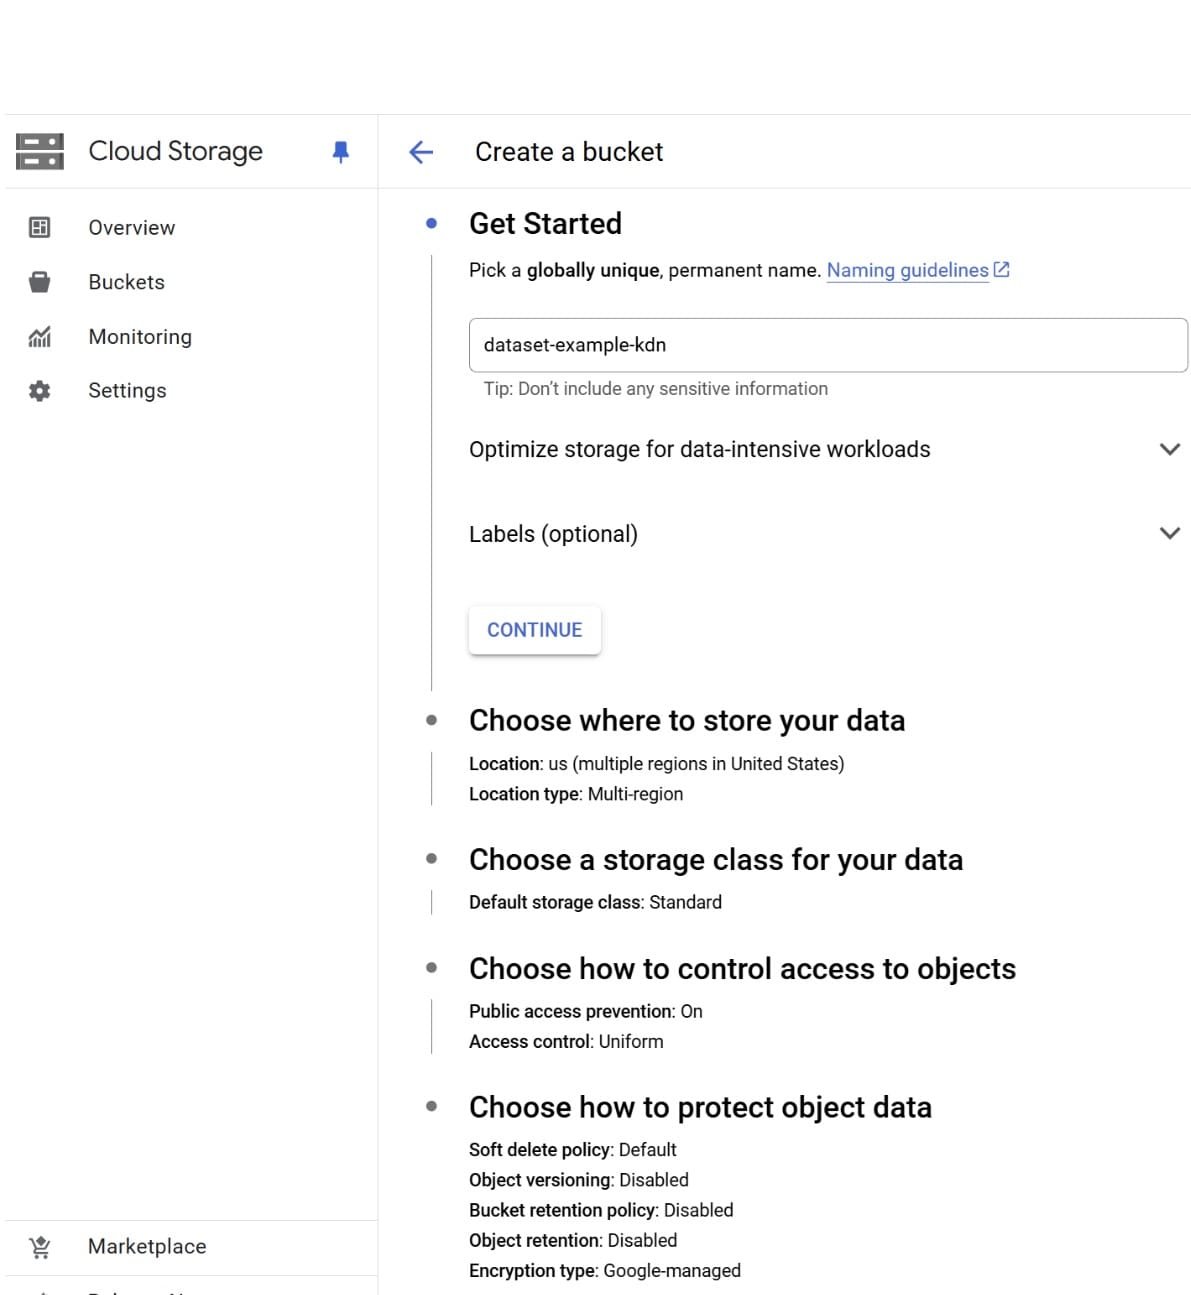Open the Choose a storage class step

click(715, 860)
